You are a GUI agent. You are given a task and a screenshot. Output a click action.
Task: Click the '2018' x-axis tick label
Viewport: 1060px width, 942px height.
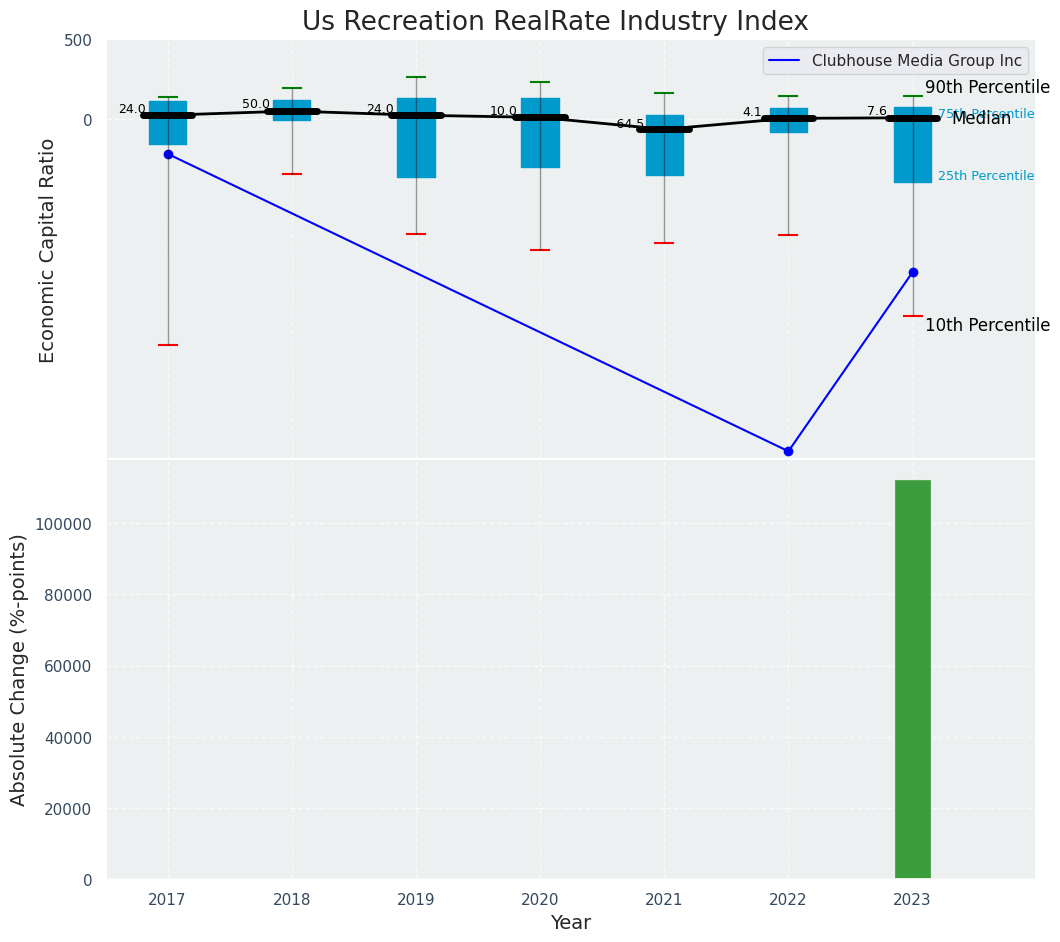pos(292,900)
